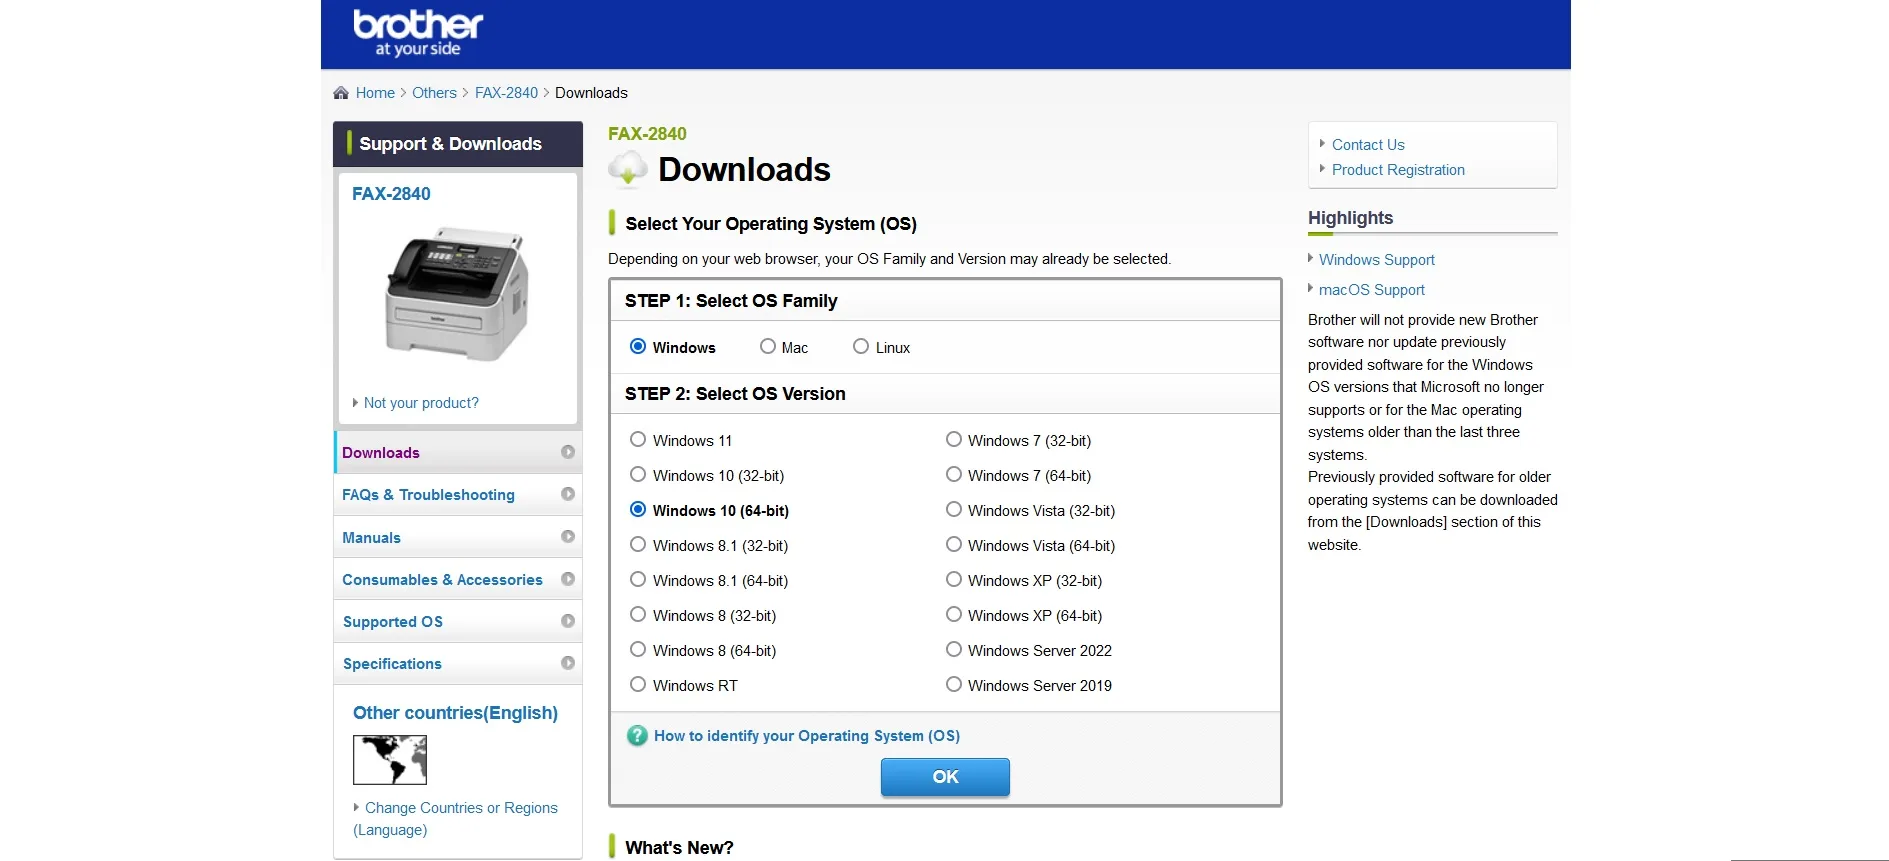The height and width of the screenshot is (861, 1889).
Task: Open Change Countries or Regions
Action: [460, 808]
